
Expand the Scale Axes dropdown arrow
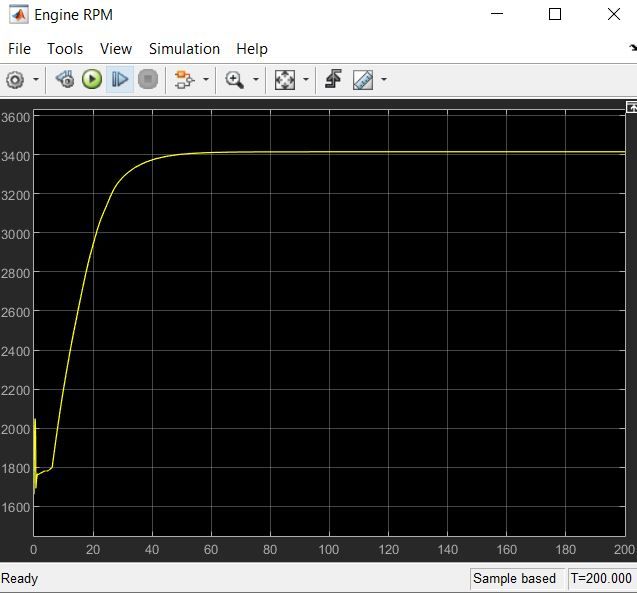pyautogui.click(x=306, y=80)
